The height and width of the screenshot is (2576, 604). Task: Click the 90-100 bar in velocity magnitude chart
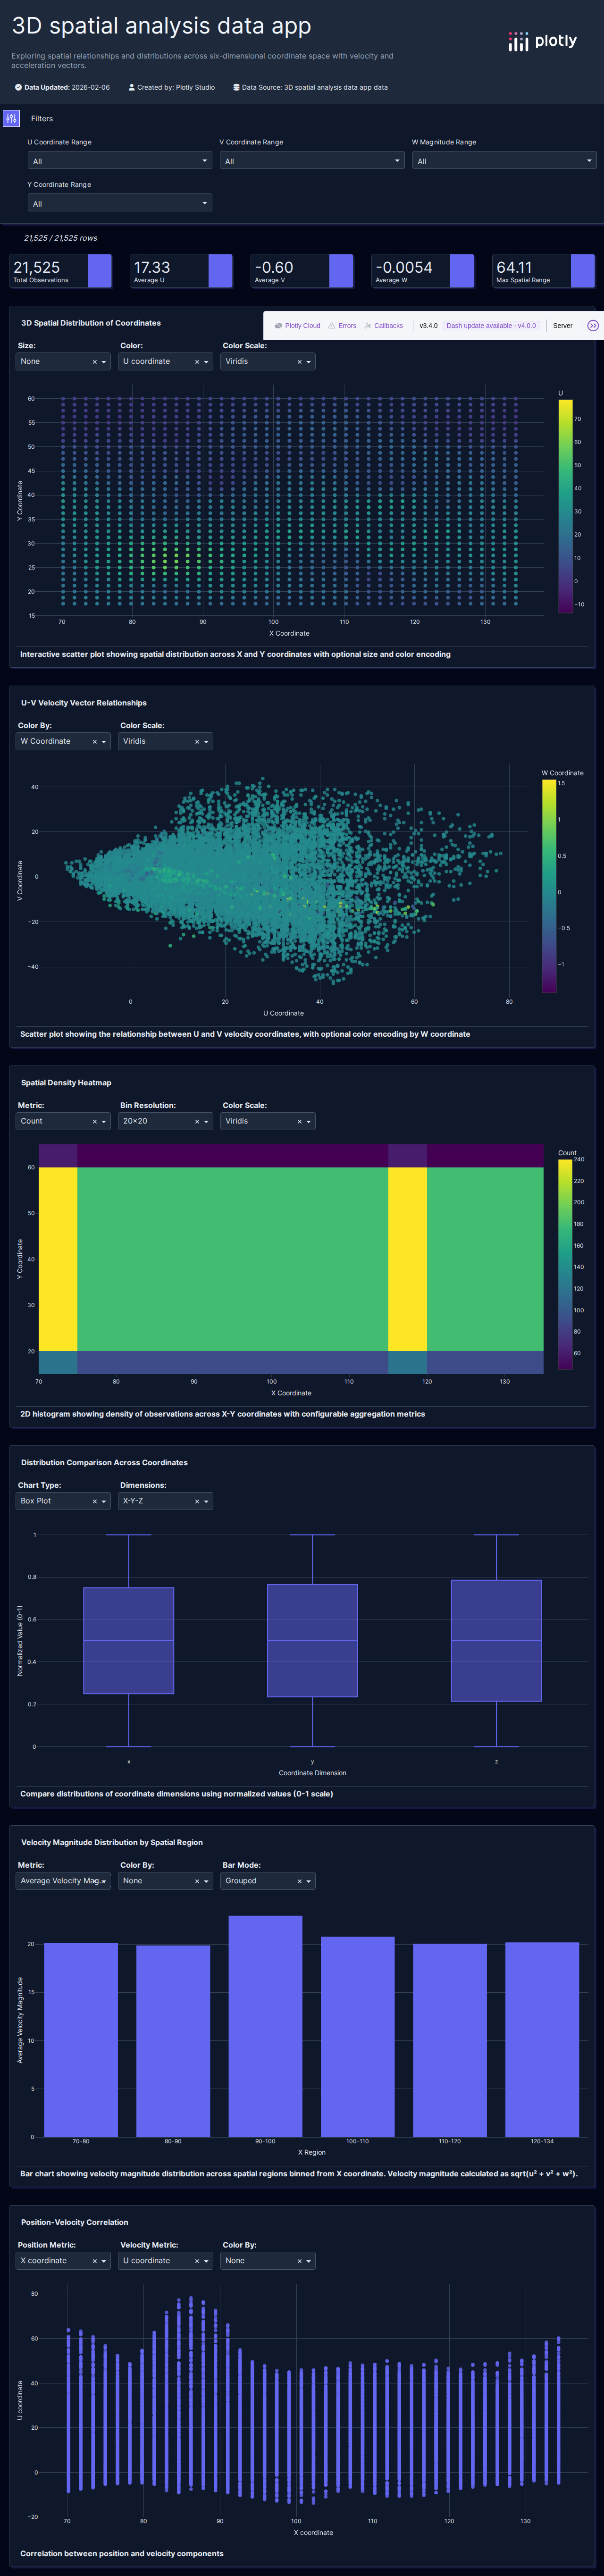click(265, 2026)
